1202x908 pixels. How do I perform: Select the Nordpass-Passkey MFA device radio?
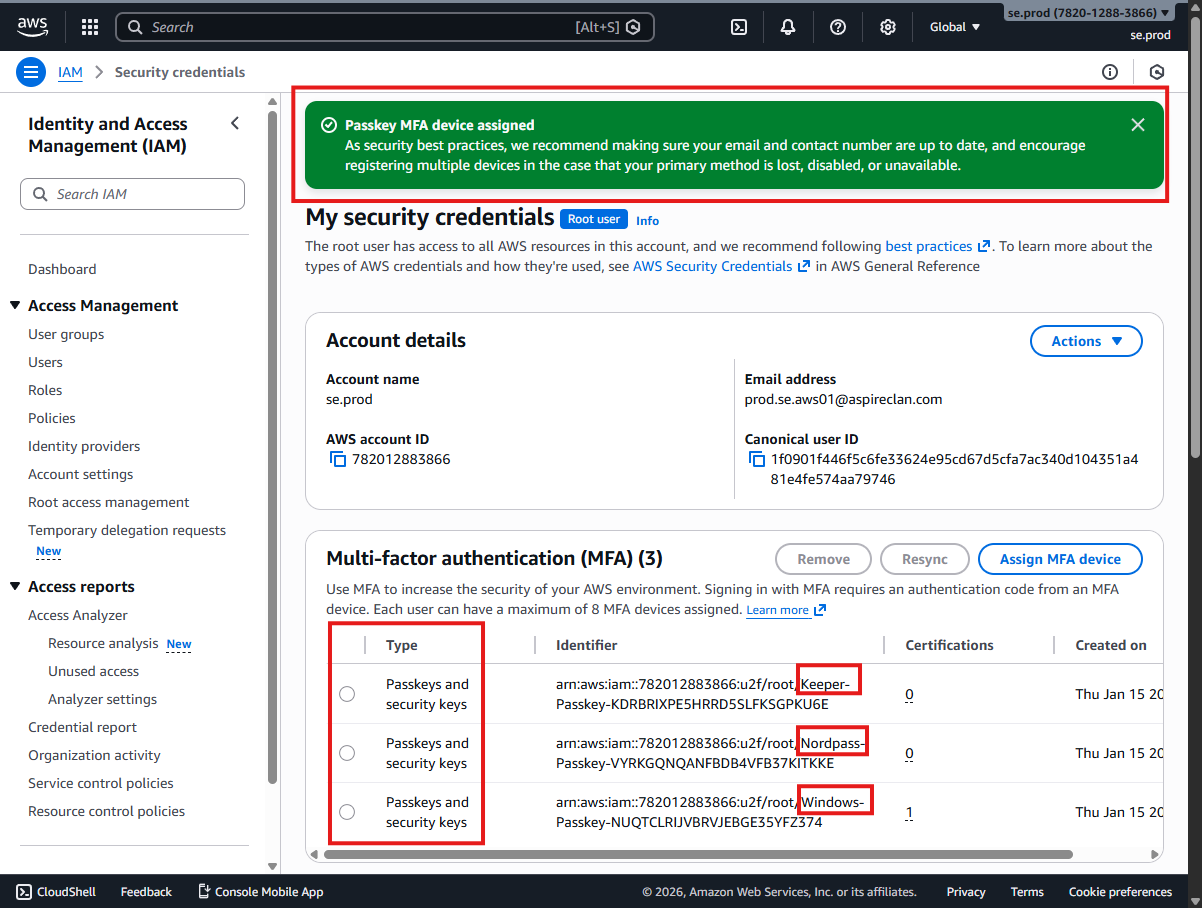pyautogui.click(x=347, y=753)
